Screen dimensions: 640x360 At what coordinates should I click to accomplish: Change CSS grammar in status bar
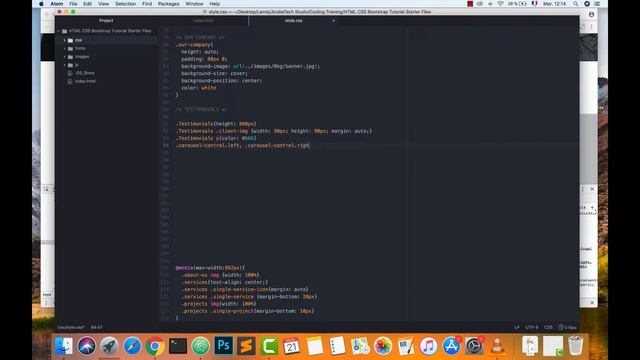point(548,327)
